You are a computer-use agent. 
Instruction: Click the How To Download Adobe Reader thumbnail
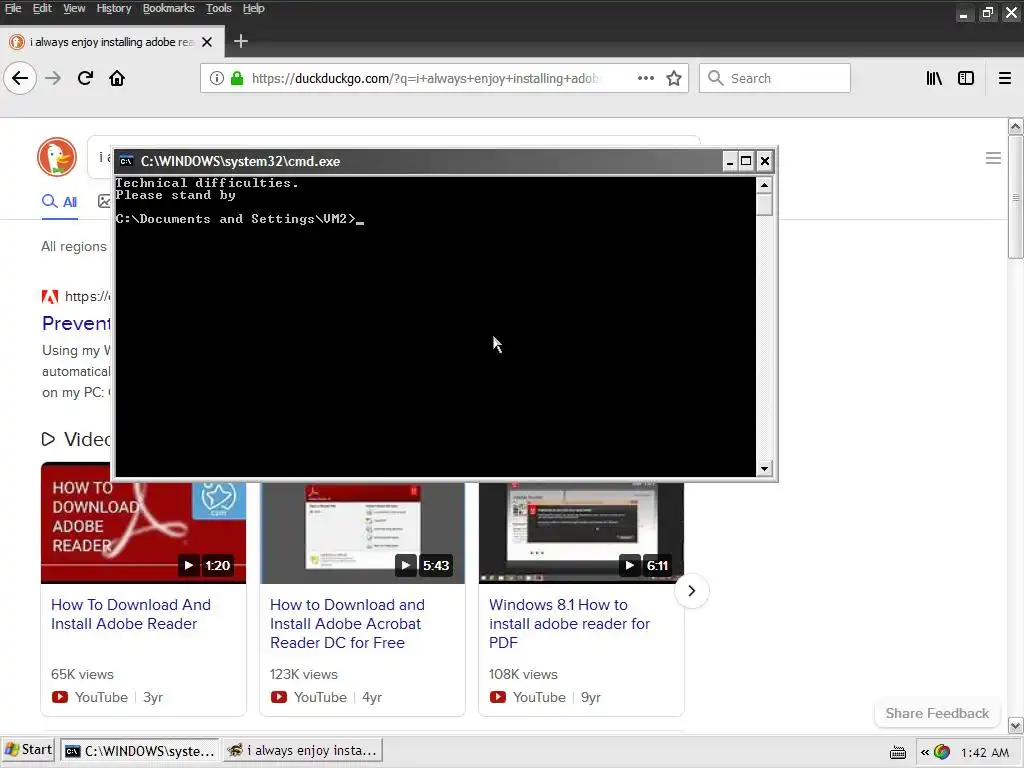tap(143, 532)
